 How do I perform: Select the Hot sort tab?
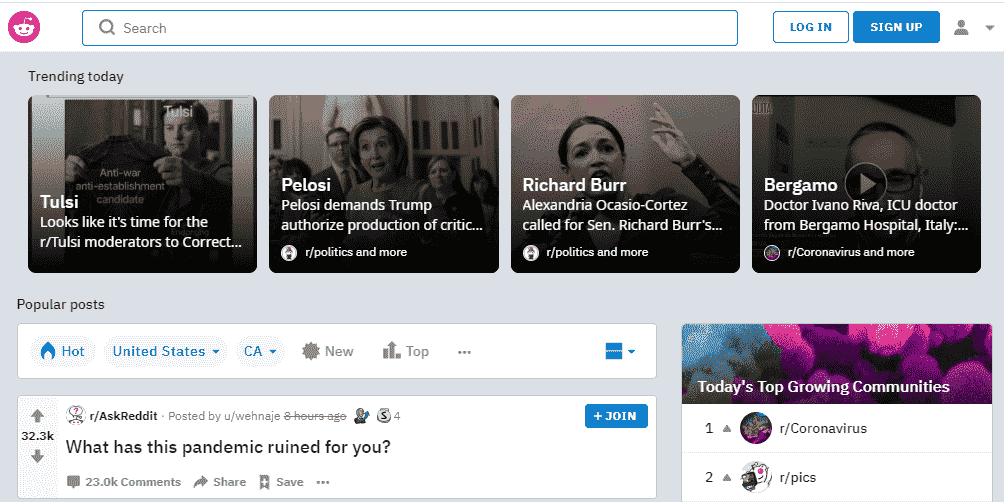(63, 351)
